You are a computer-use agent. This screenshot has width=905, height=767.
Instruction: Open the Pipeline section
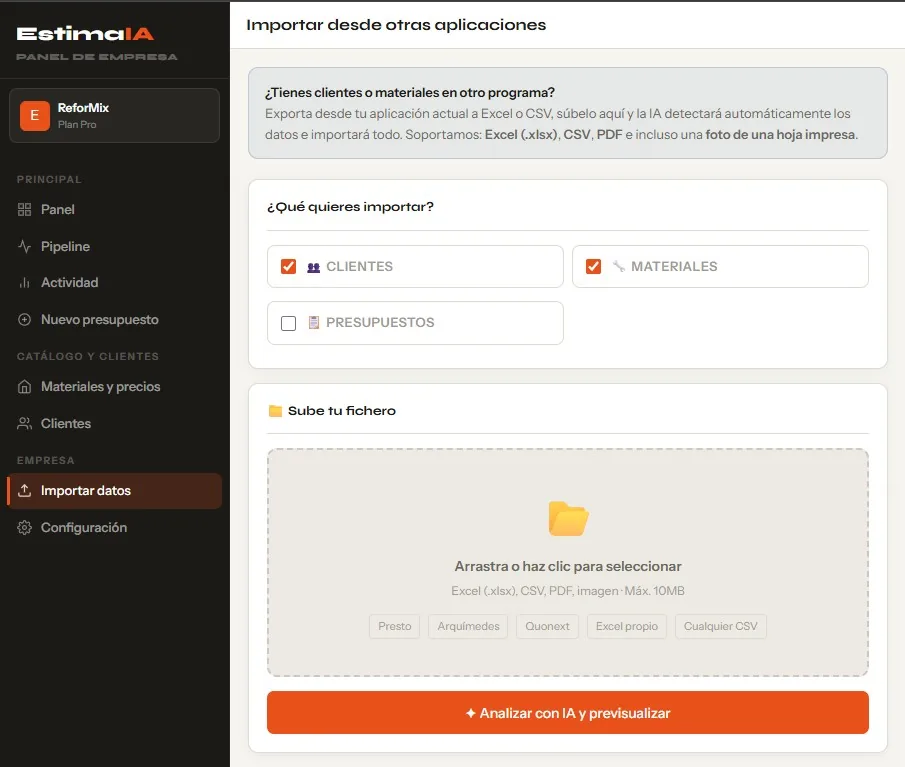coord(114,246)
